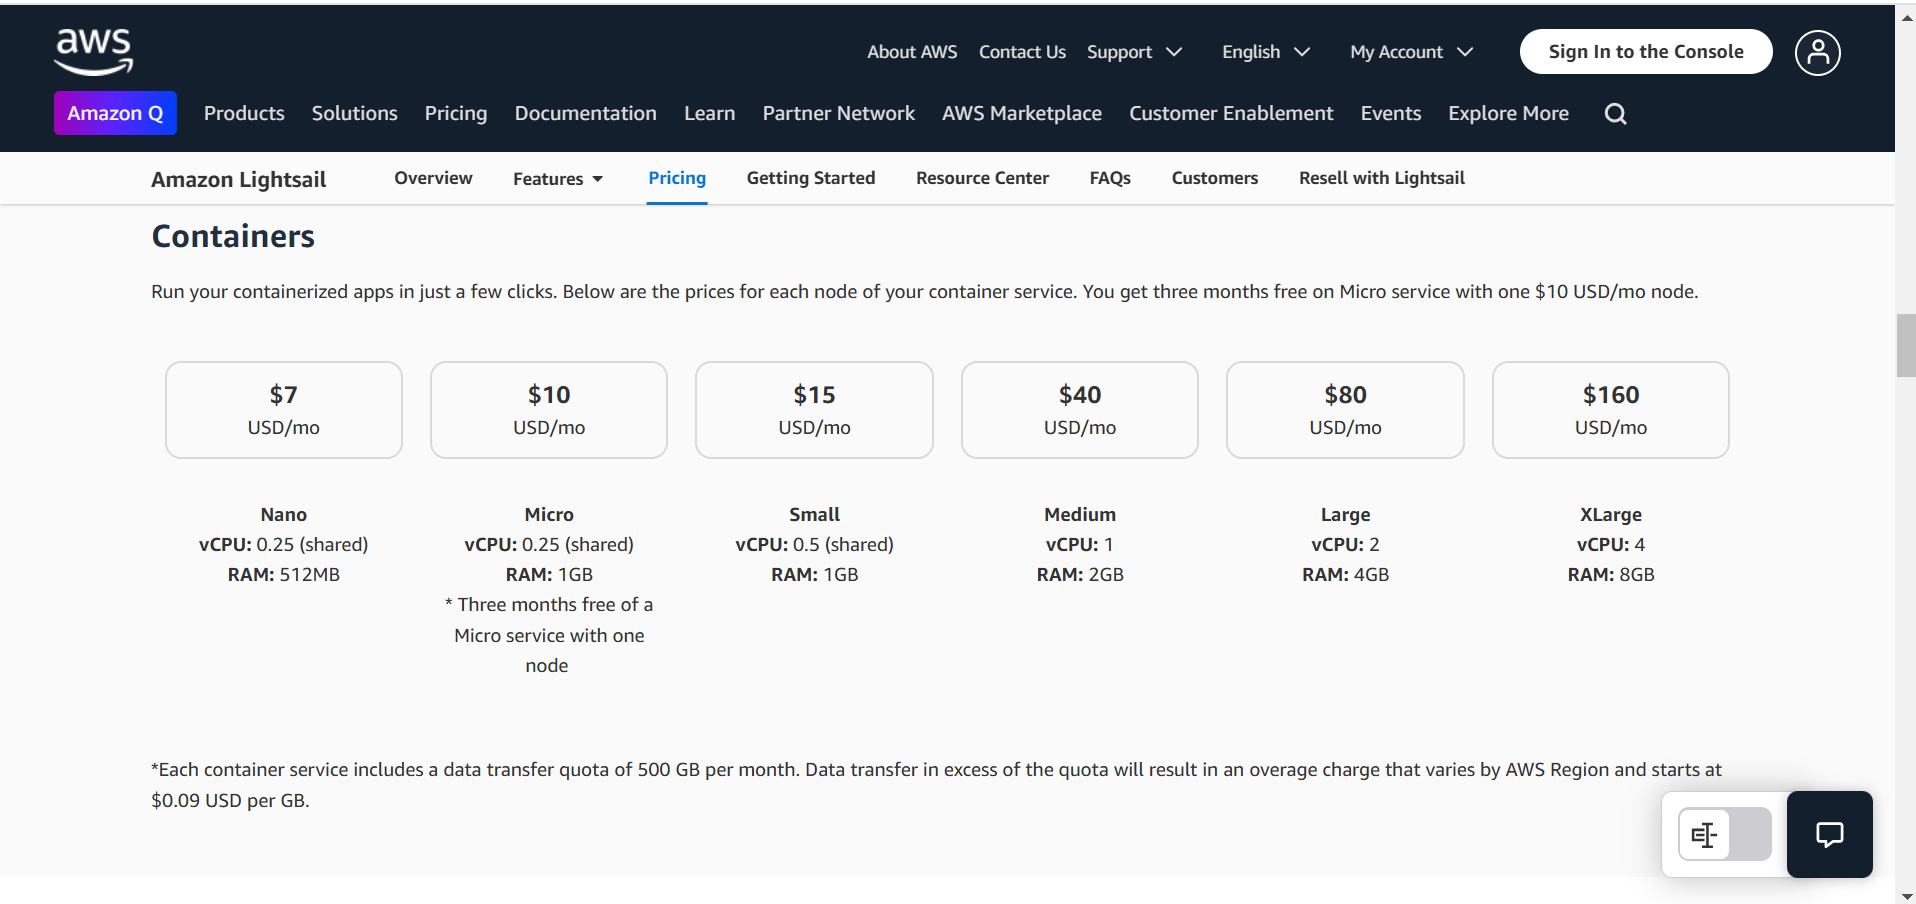Select the $10 USD/mo price card
The height and width of the screenshot is (904, 1916).
549,410
